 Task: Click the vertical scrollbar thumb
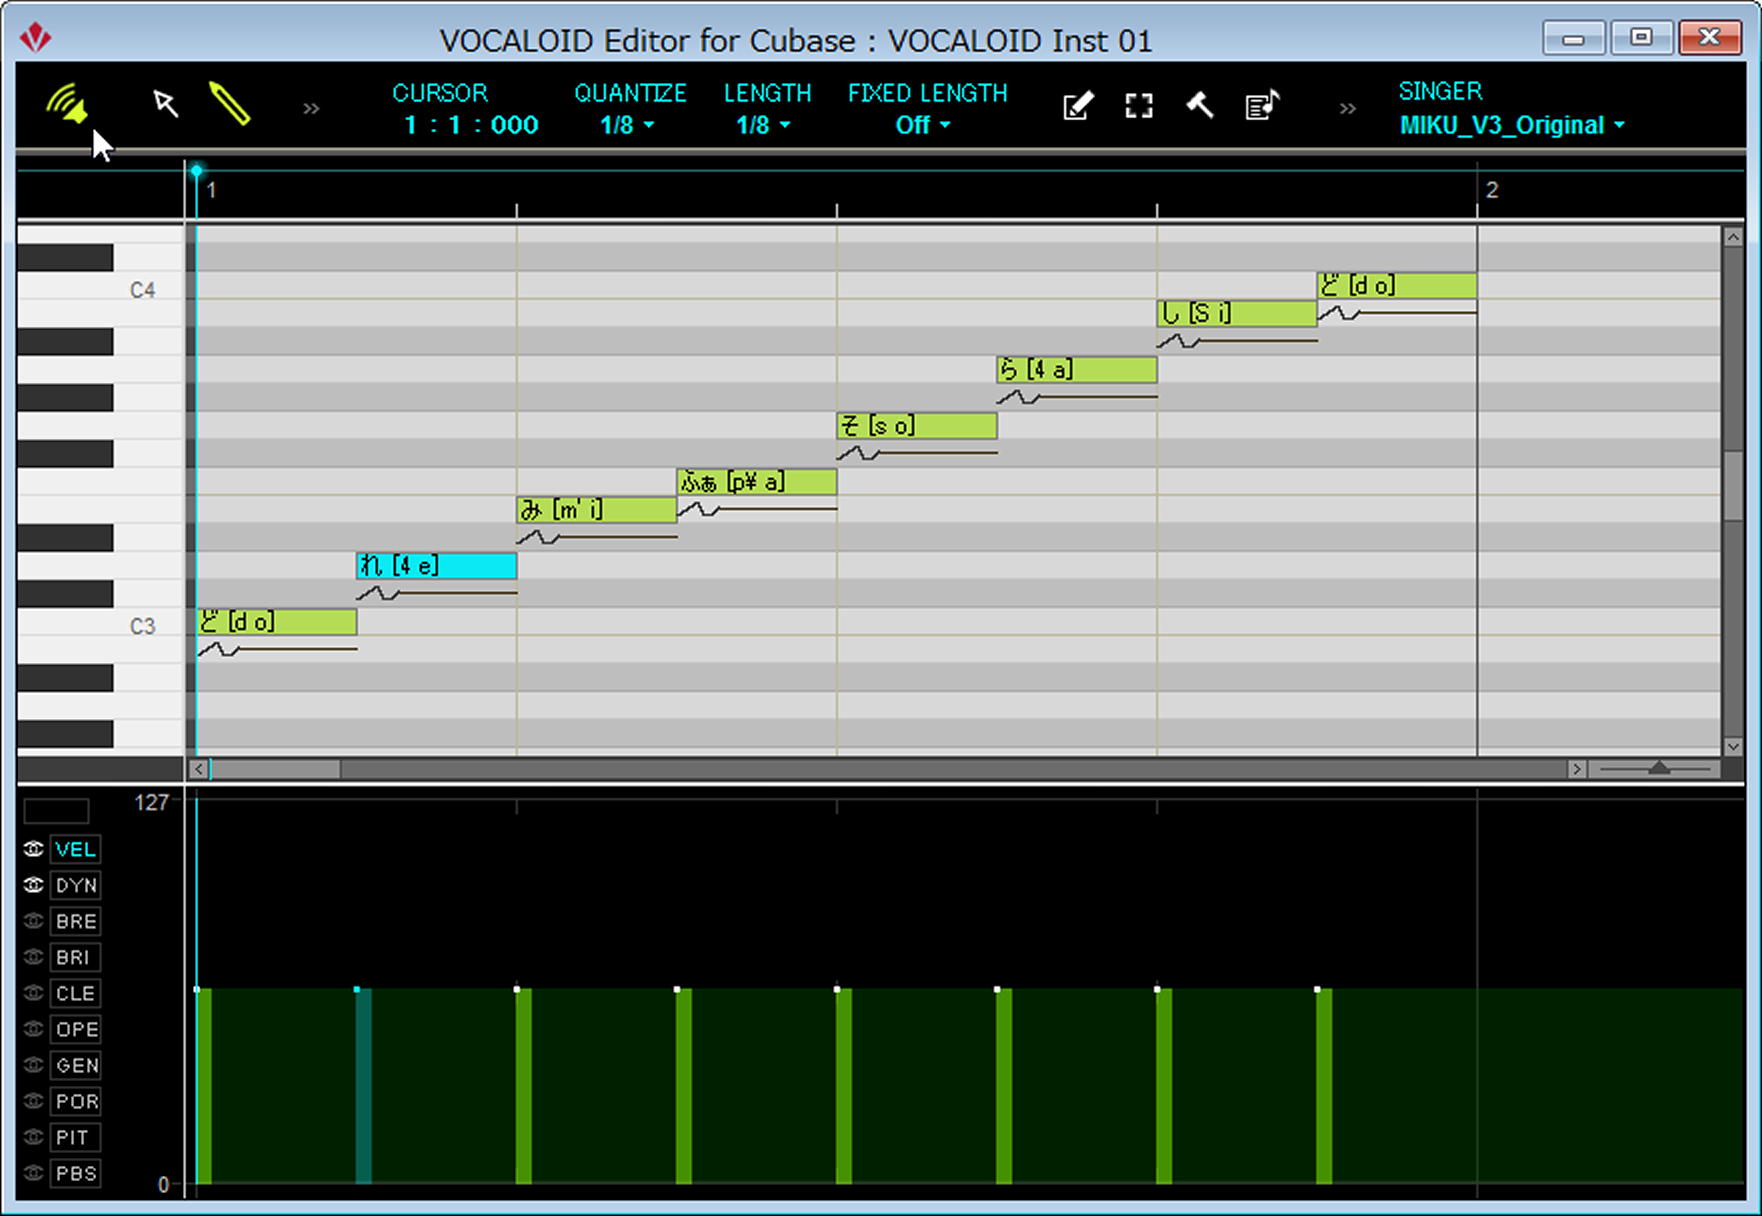[1733, 486]
